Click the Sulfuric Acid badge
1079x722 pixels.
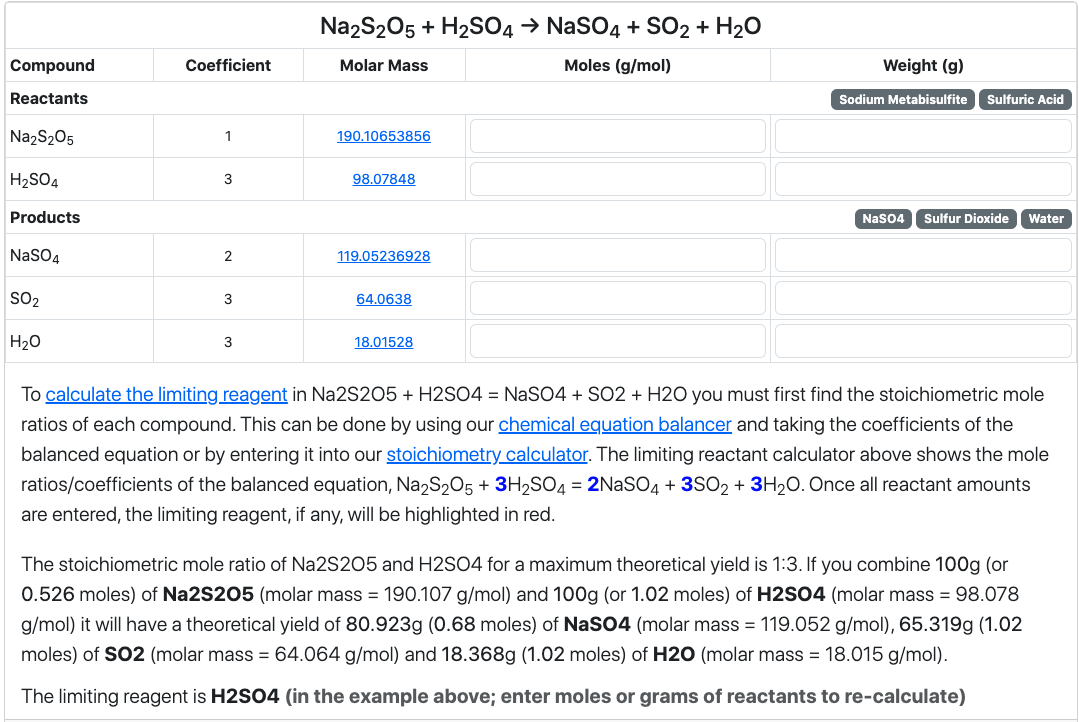click(x=1025, y=99)
